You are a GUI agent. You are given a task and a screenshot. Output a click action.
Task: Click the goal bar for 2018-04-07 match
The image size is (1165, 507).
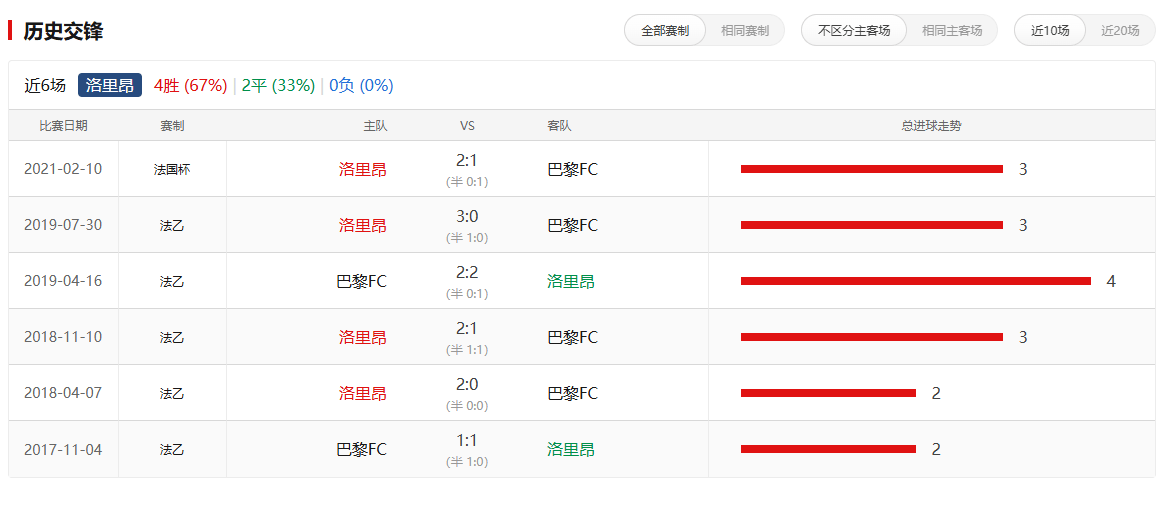click(x=828, y=393)
